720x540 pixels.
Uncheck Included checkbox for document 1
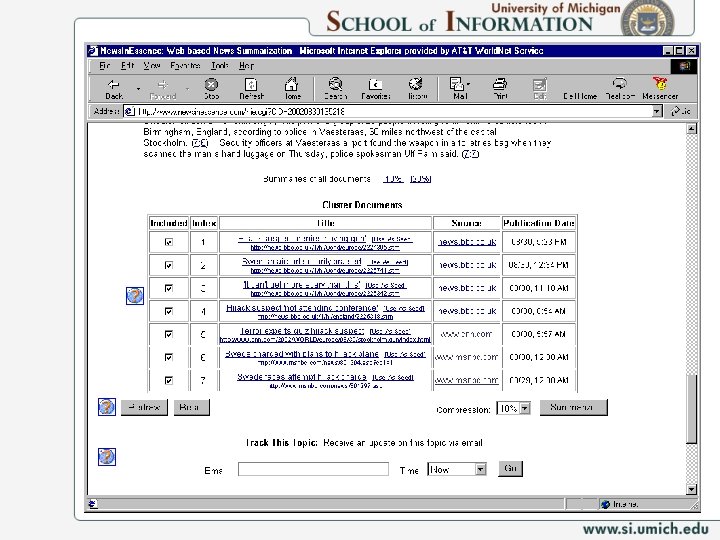169,242
